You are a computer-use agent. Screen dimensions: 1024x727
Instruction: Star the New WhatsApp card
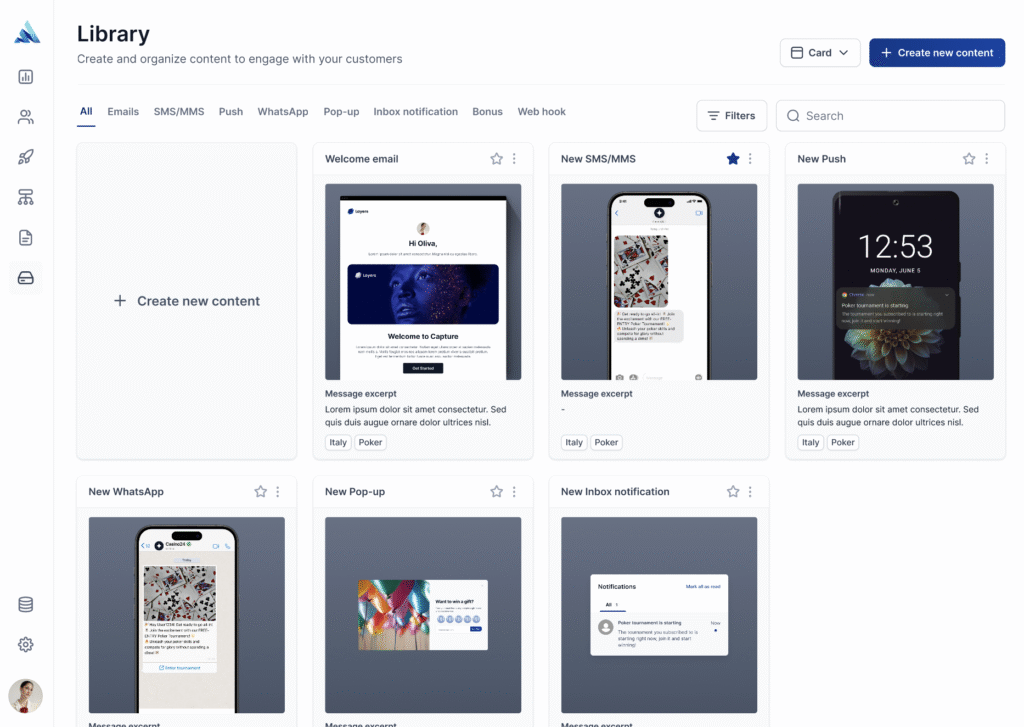point(261,492)
